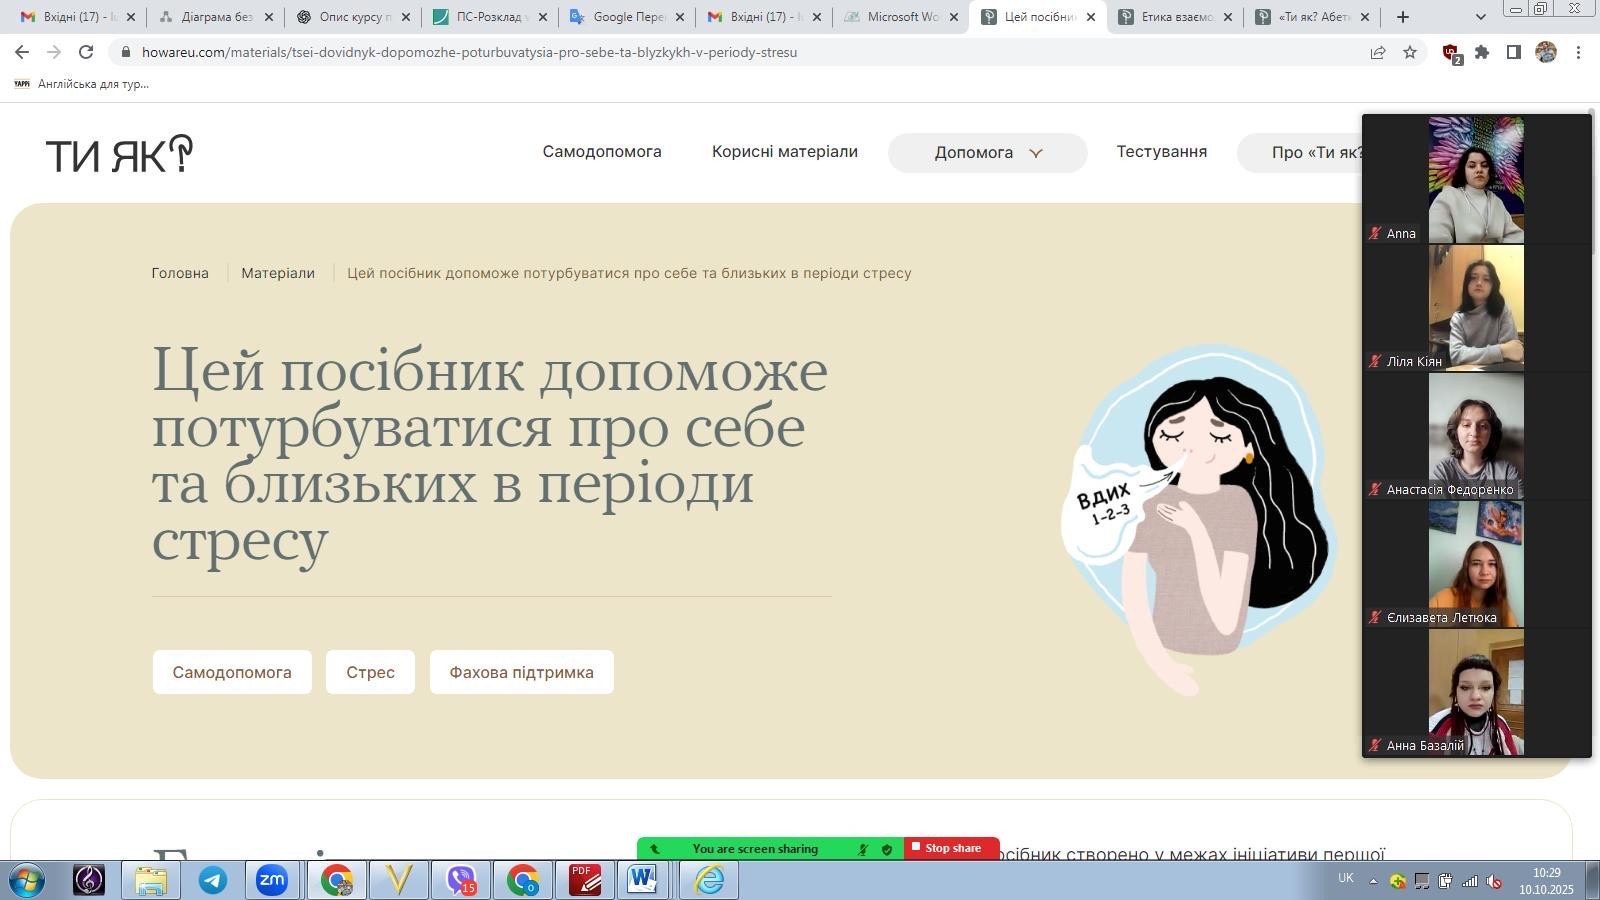Switch to the Microsoft Word browser tab
Viewport: 1600px width, 900px height.
900,17
